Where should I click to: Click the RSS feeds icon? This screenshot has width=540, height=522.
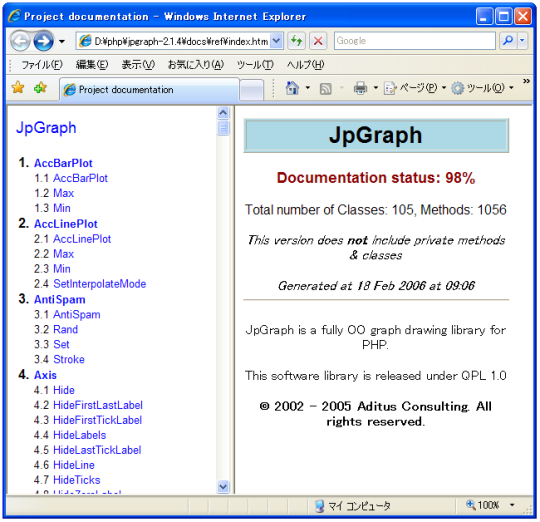(x=325, y=89)
